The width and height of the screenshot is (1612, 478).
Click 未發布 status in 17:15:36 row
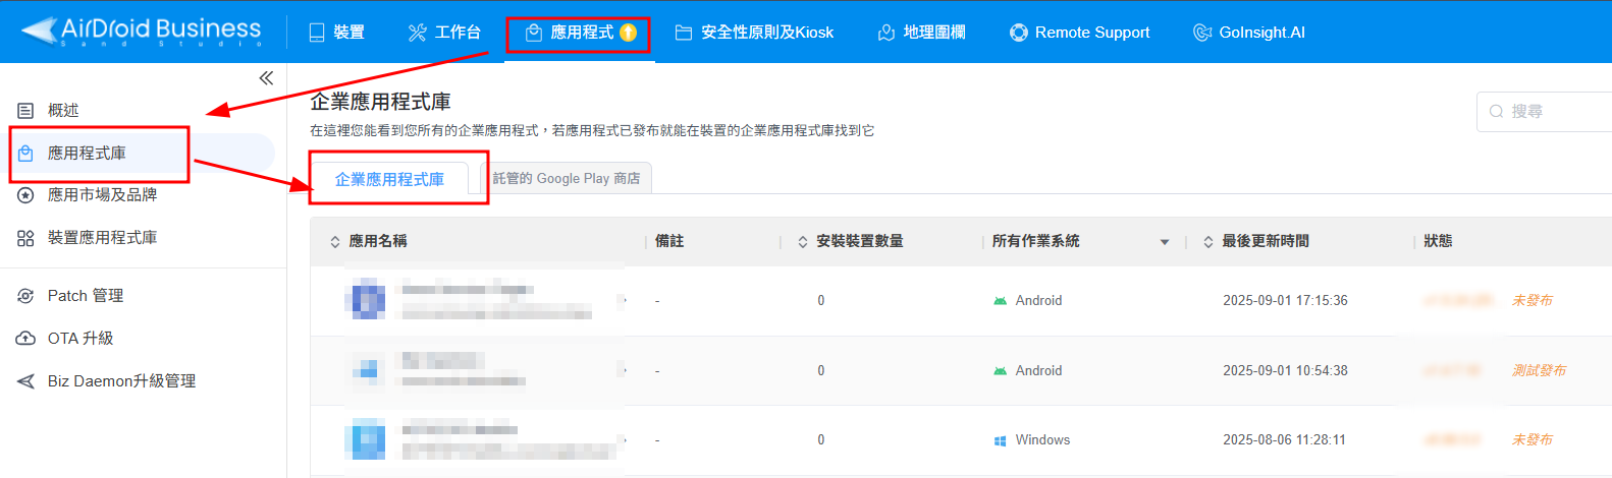(x=1532, y=300)
